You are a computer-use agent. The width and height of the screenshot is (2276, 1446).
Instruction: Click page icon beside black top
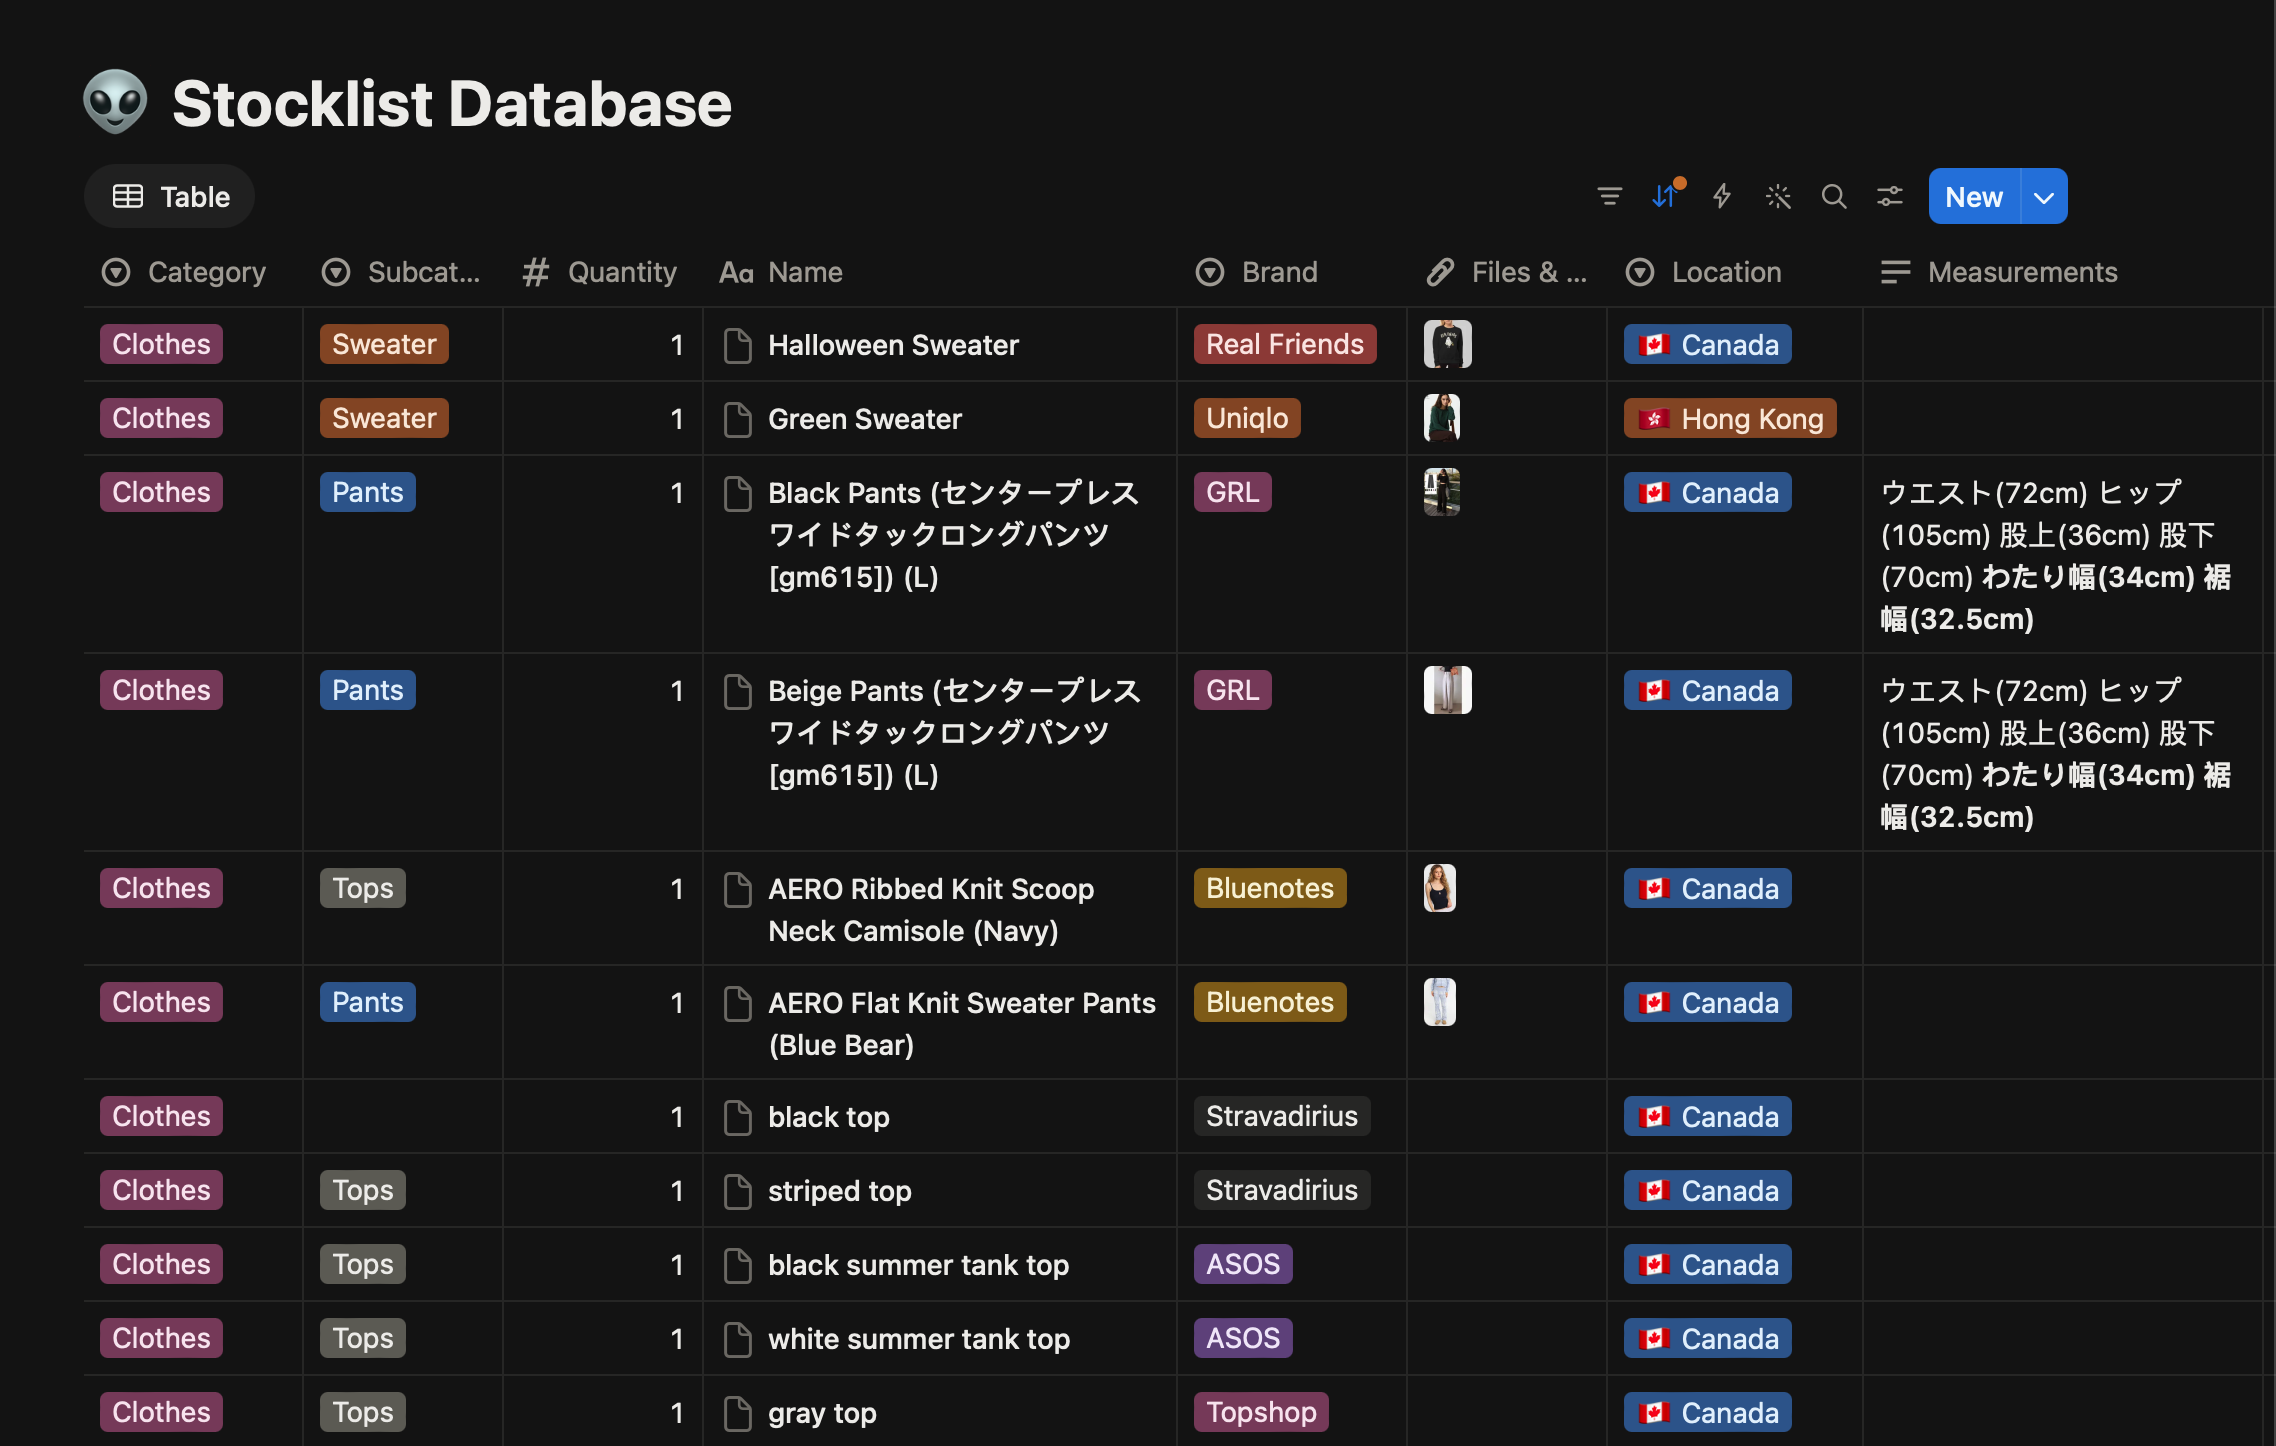pos(738,1117)
